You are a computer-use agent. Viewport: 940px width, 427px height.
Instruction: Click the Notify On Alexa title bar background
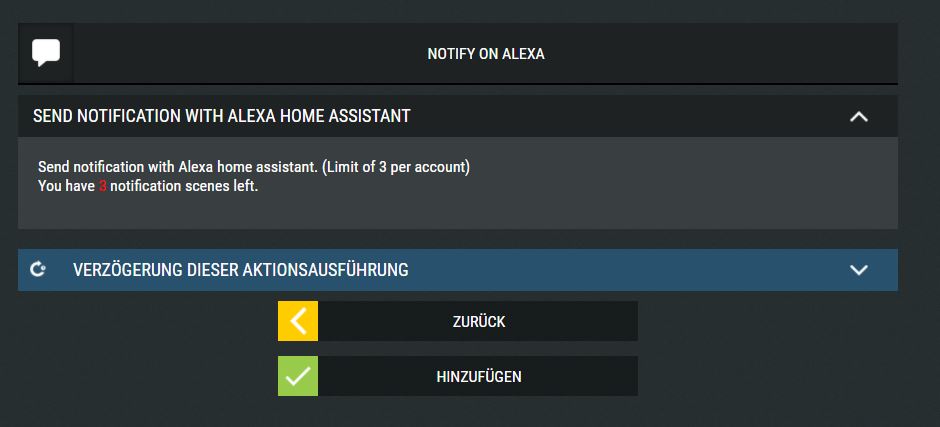pos(719,54)
